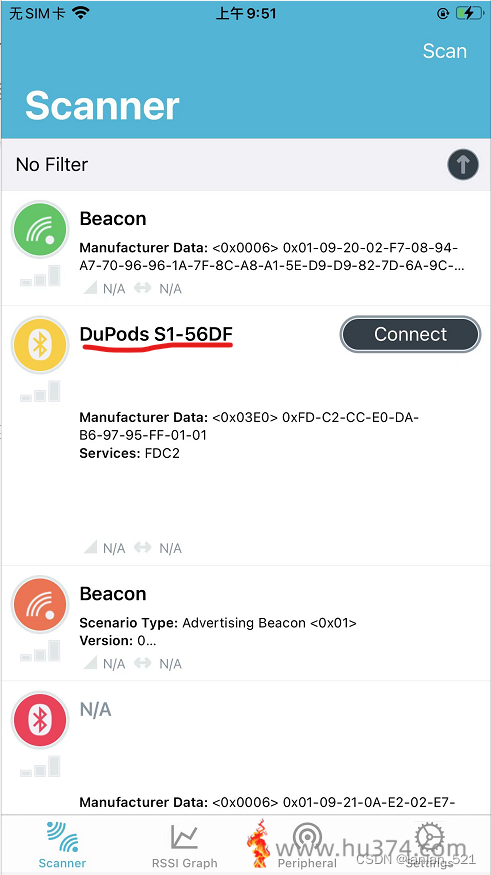Tap the orange Beacon device icon
Screen dimensions: 491x875
tap(40, 605)
